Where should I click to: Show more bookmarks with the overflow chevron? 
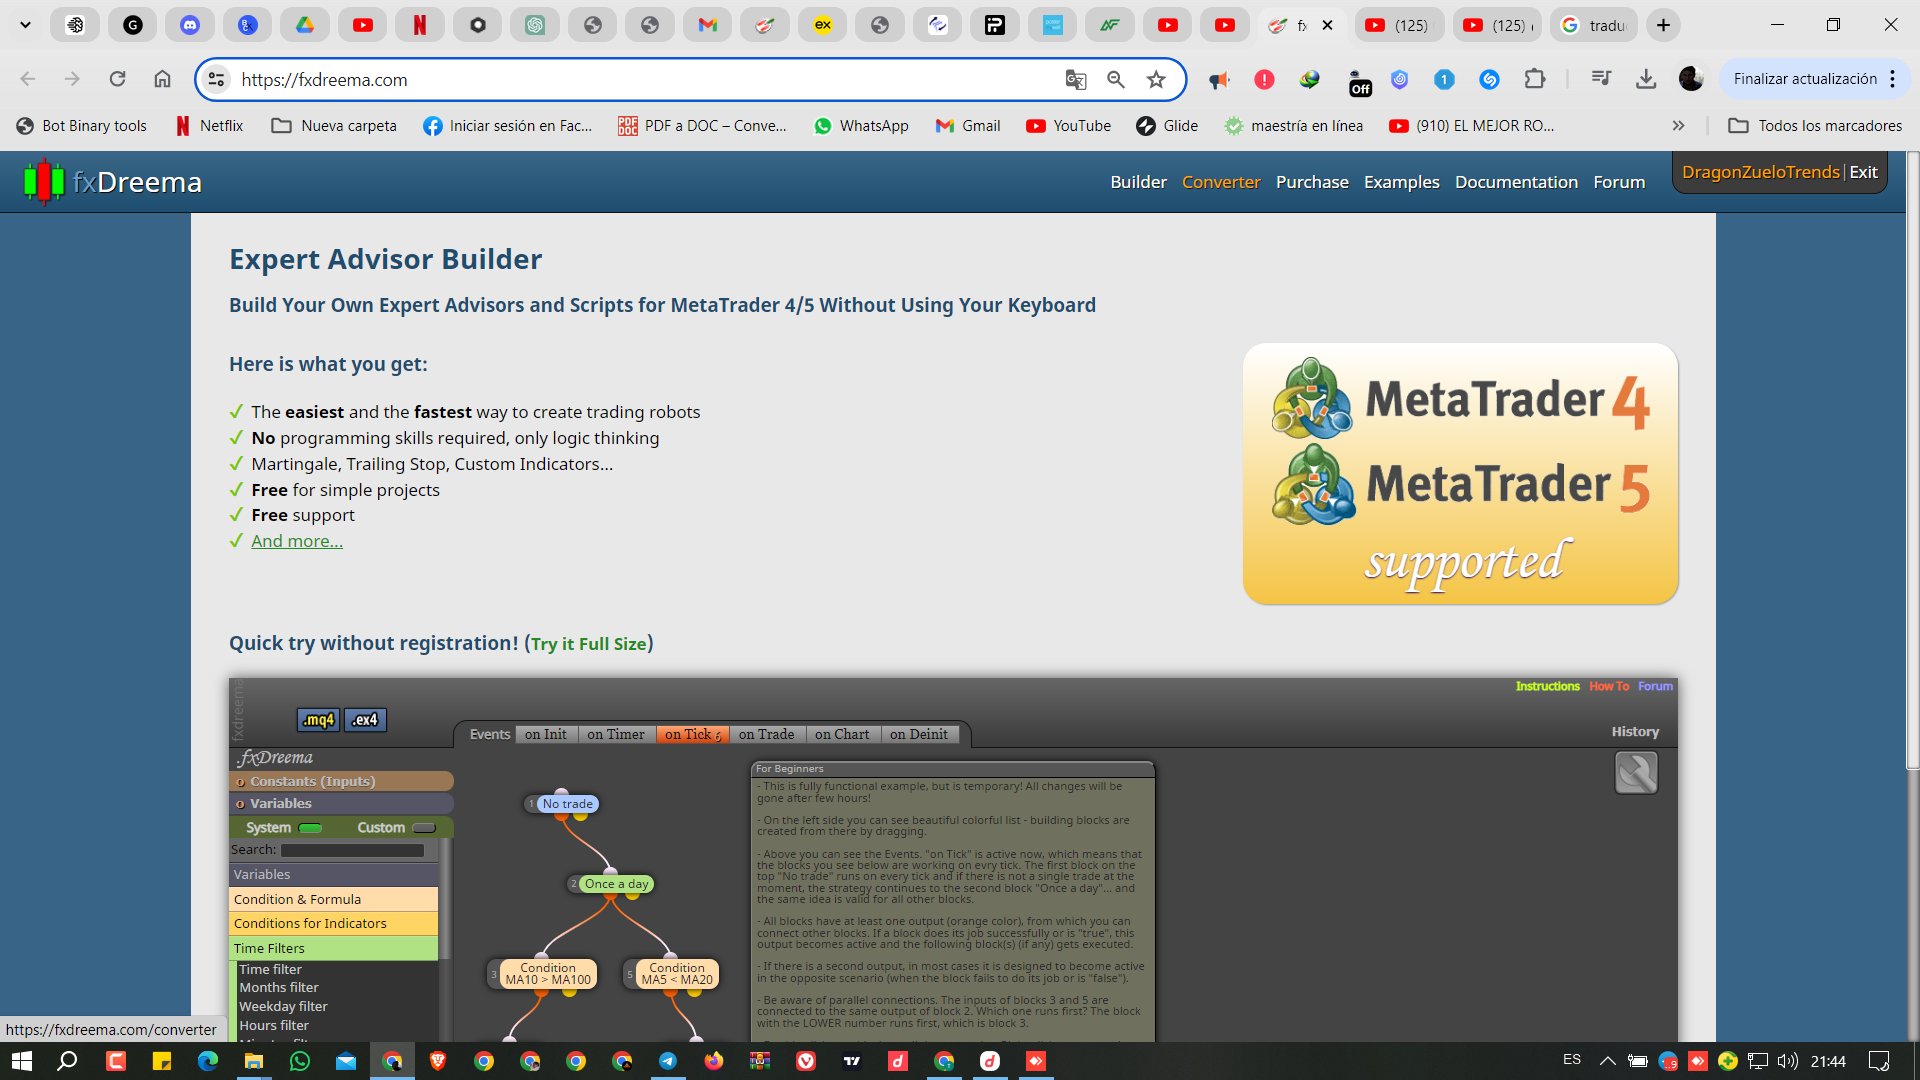(x=1678, y=126)
